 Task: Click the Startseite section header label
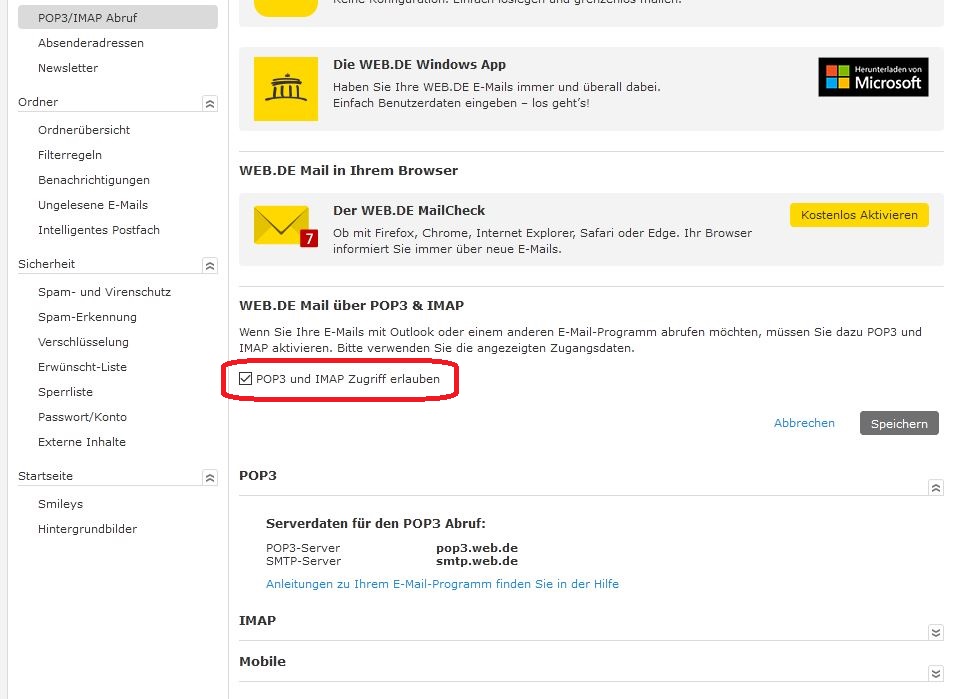click(45, 476)
